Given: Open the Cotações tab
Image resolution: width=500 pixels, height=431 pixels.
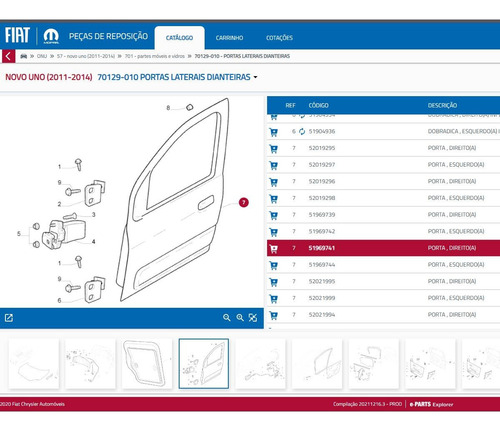Looking at the screenshot, I should coord(279,38).
